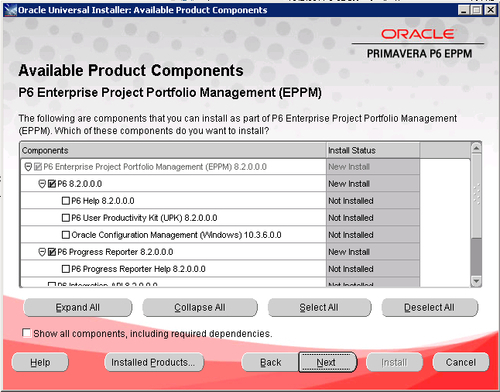Check P6 User Productivity Kit (UPK) box
The width and height of the screenshot is (500, 392).
pyautogui.click(x=66, y=218)
